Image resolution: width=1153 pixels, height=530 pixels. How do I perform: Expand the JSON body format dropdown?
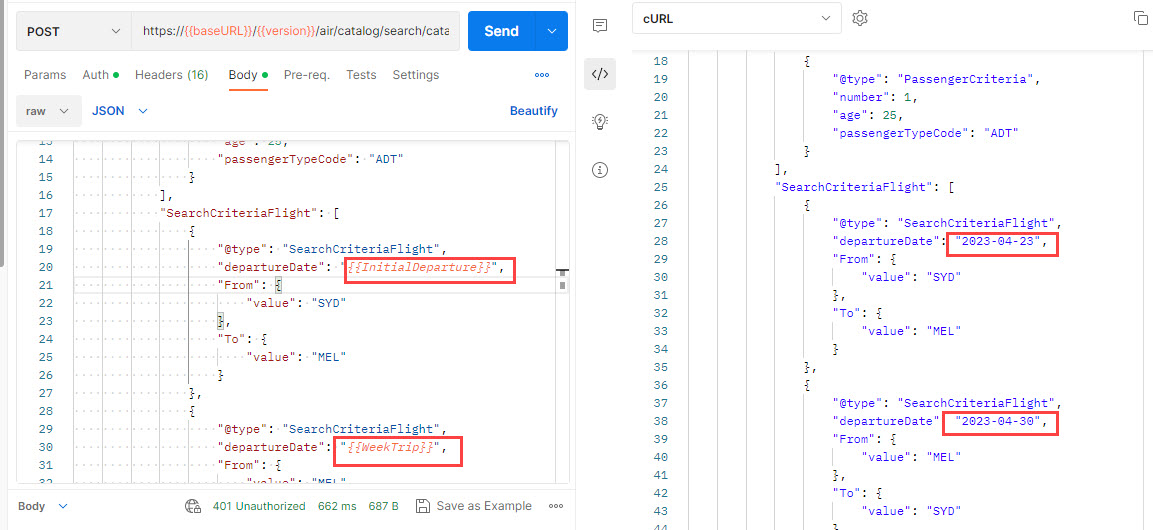(x=120, y=111)
